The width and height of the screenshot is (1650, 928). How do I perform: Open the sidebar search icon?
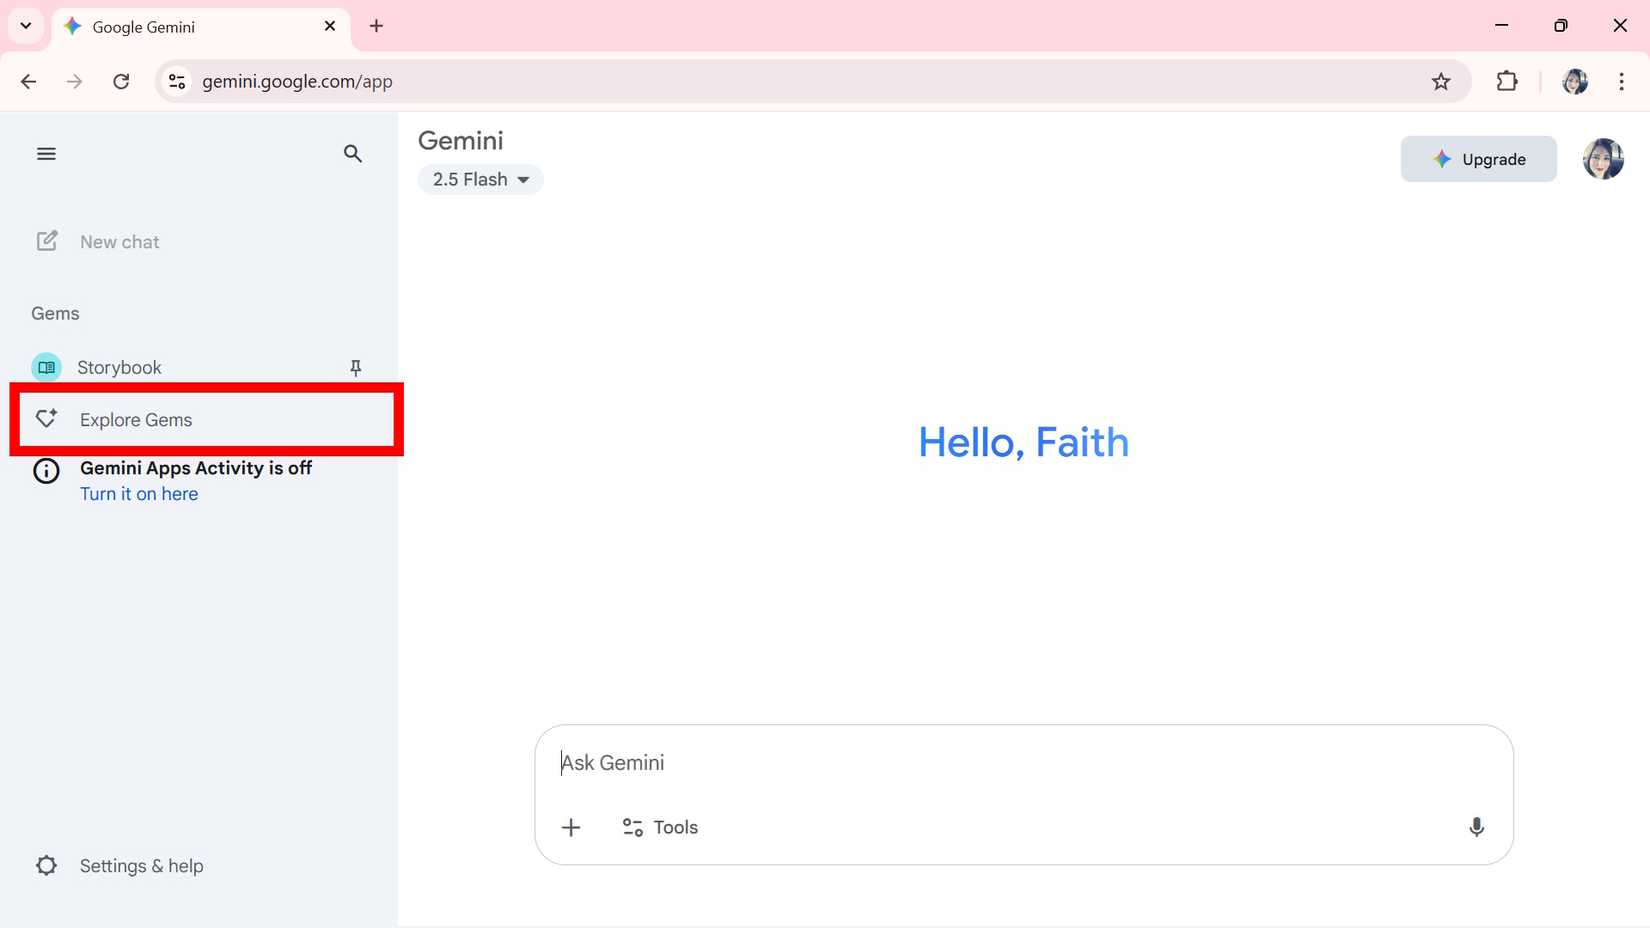pos(352,153)
